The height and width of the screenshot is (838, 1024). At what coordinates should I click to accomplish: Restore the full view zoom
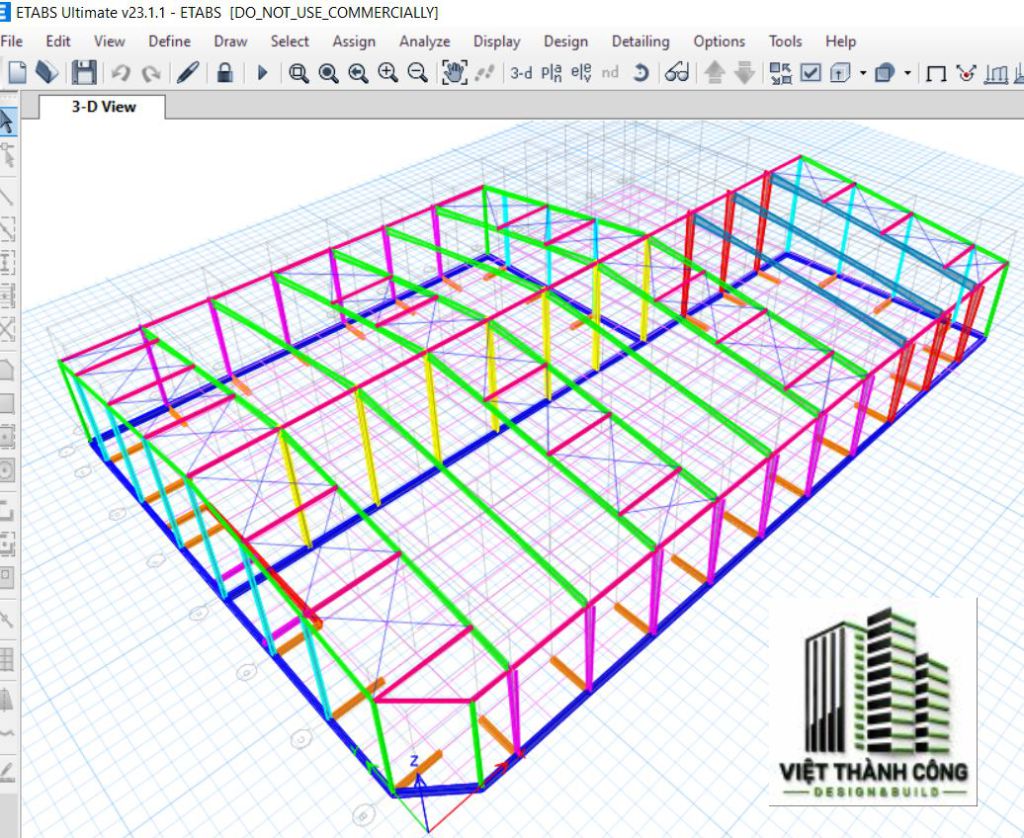pyautogui.click(x=328, y=73)
